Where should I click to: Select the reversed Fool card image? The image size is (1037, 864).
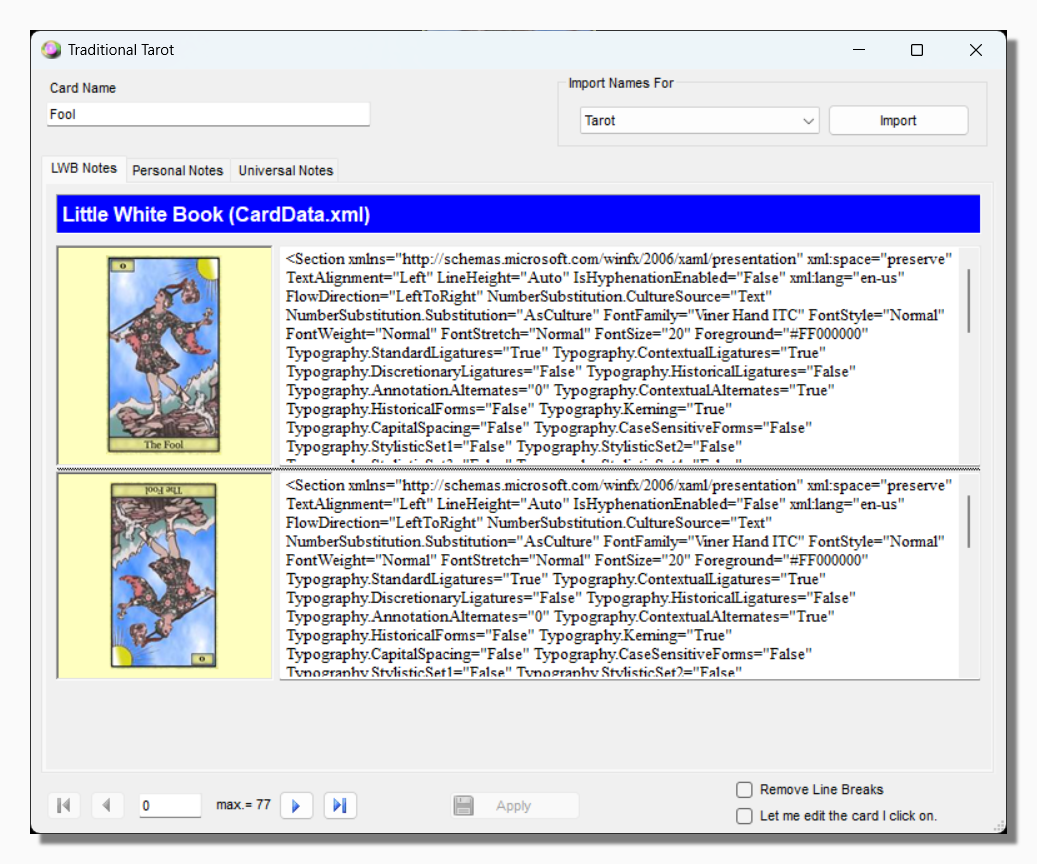click(164, 575)
